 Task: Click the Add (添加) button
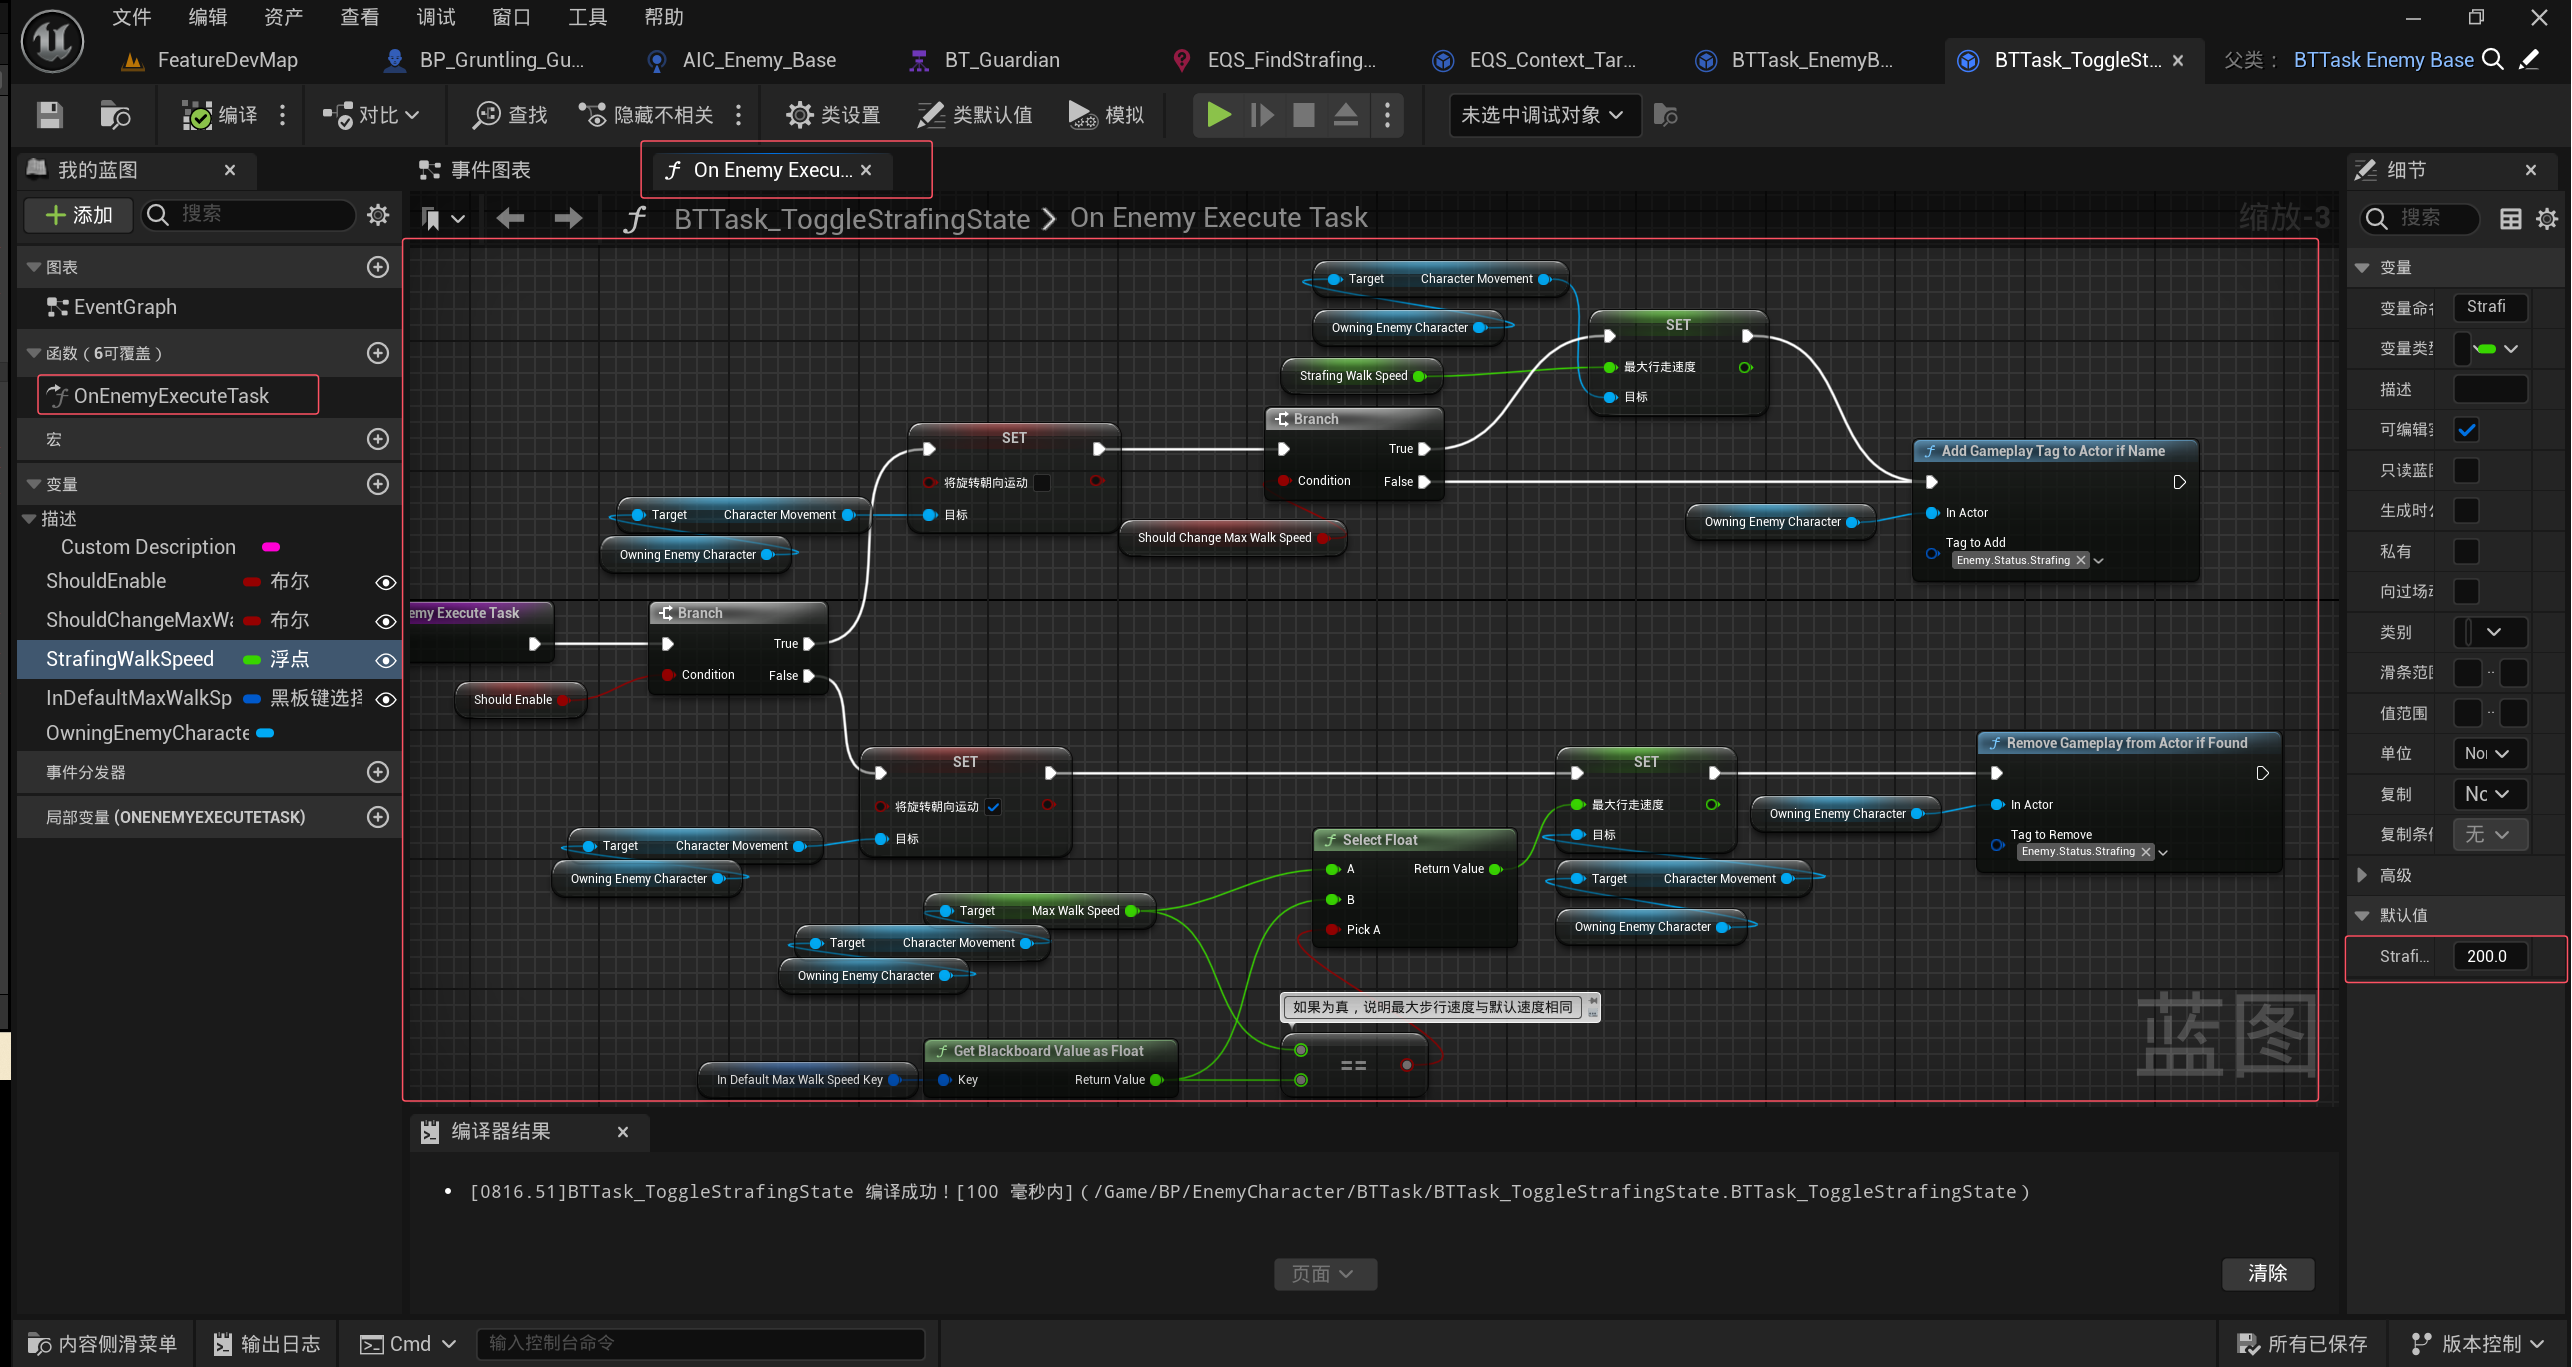[80, 215]
